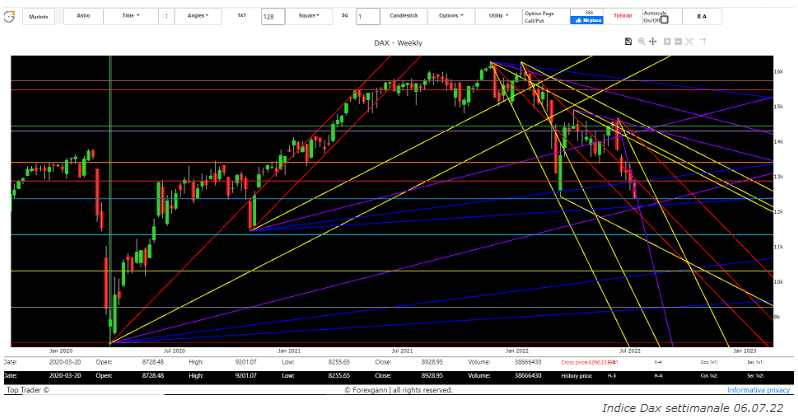This screenshot has width=798, height=418.
Task: Open the Tutorial link
Action: (622, 17)
